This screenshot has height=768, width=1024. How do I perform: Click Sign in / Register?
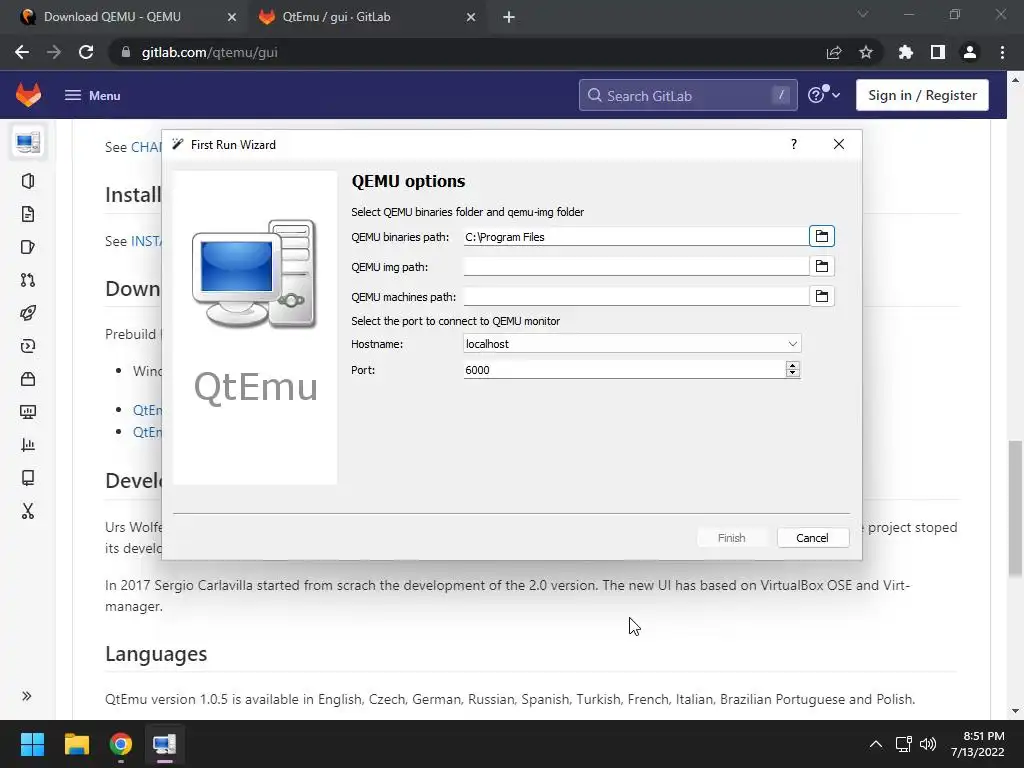922,95
